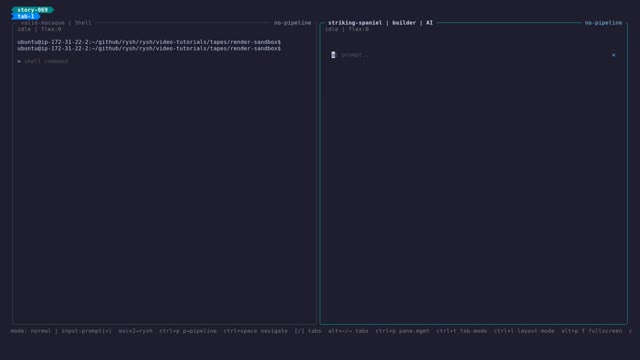The width and height of the screenshot is (640, 360).
Task: Click the ctrl+space navigate hint
Action: (x=256, y=331)
